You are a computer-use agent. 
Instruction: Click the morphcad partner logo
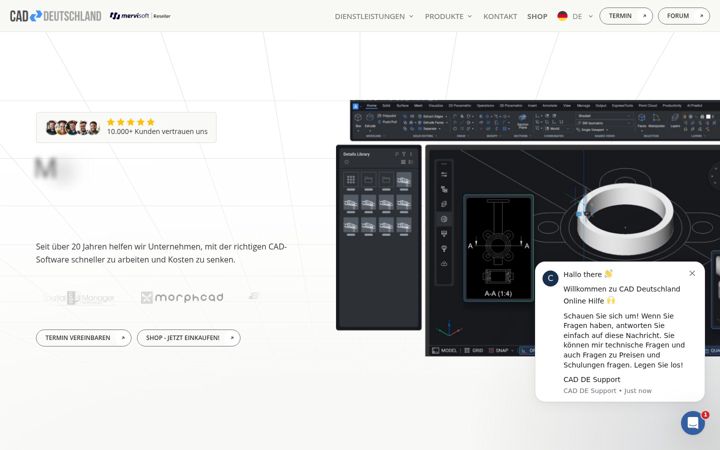pyautogui.click(x=182, y=298)
